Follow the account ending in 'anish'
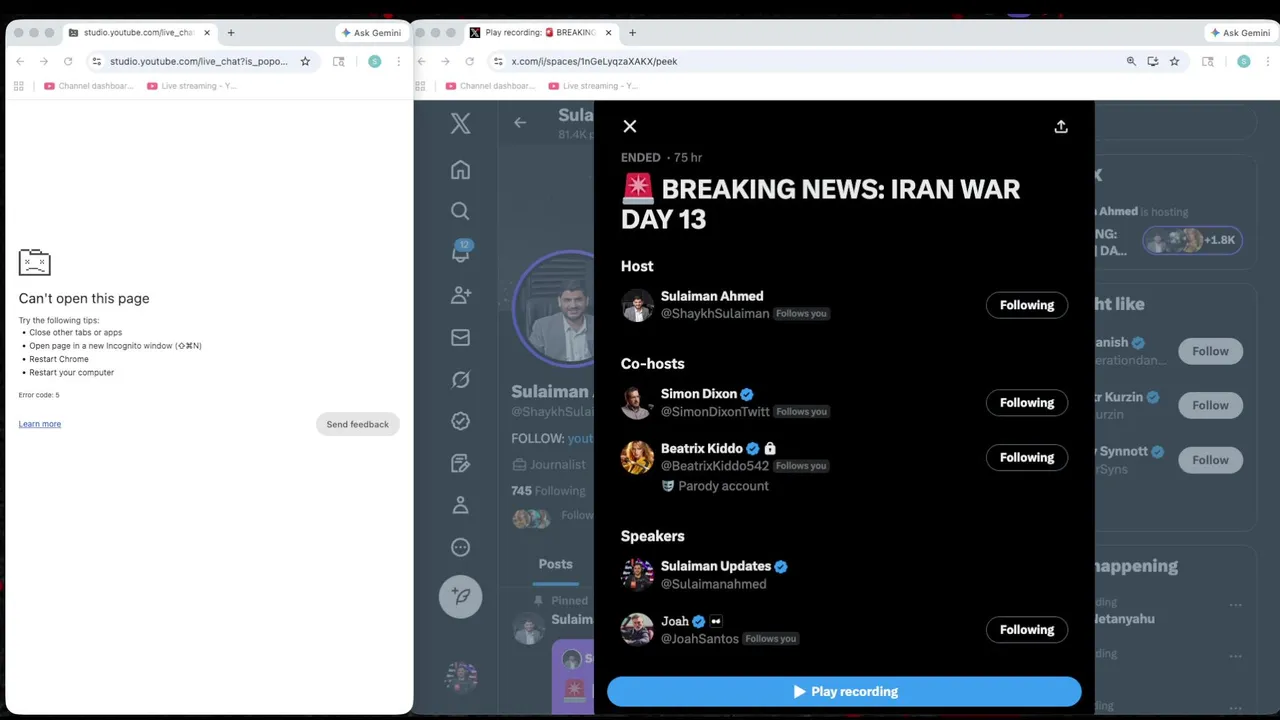Image resolution: width=1280 pixels, height=720 pixels. 1210,351
